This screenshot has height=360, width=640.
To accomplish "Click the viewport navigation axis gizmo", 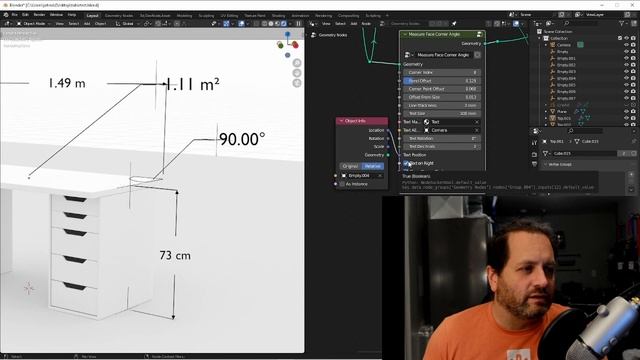I will 288,44.
